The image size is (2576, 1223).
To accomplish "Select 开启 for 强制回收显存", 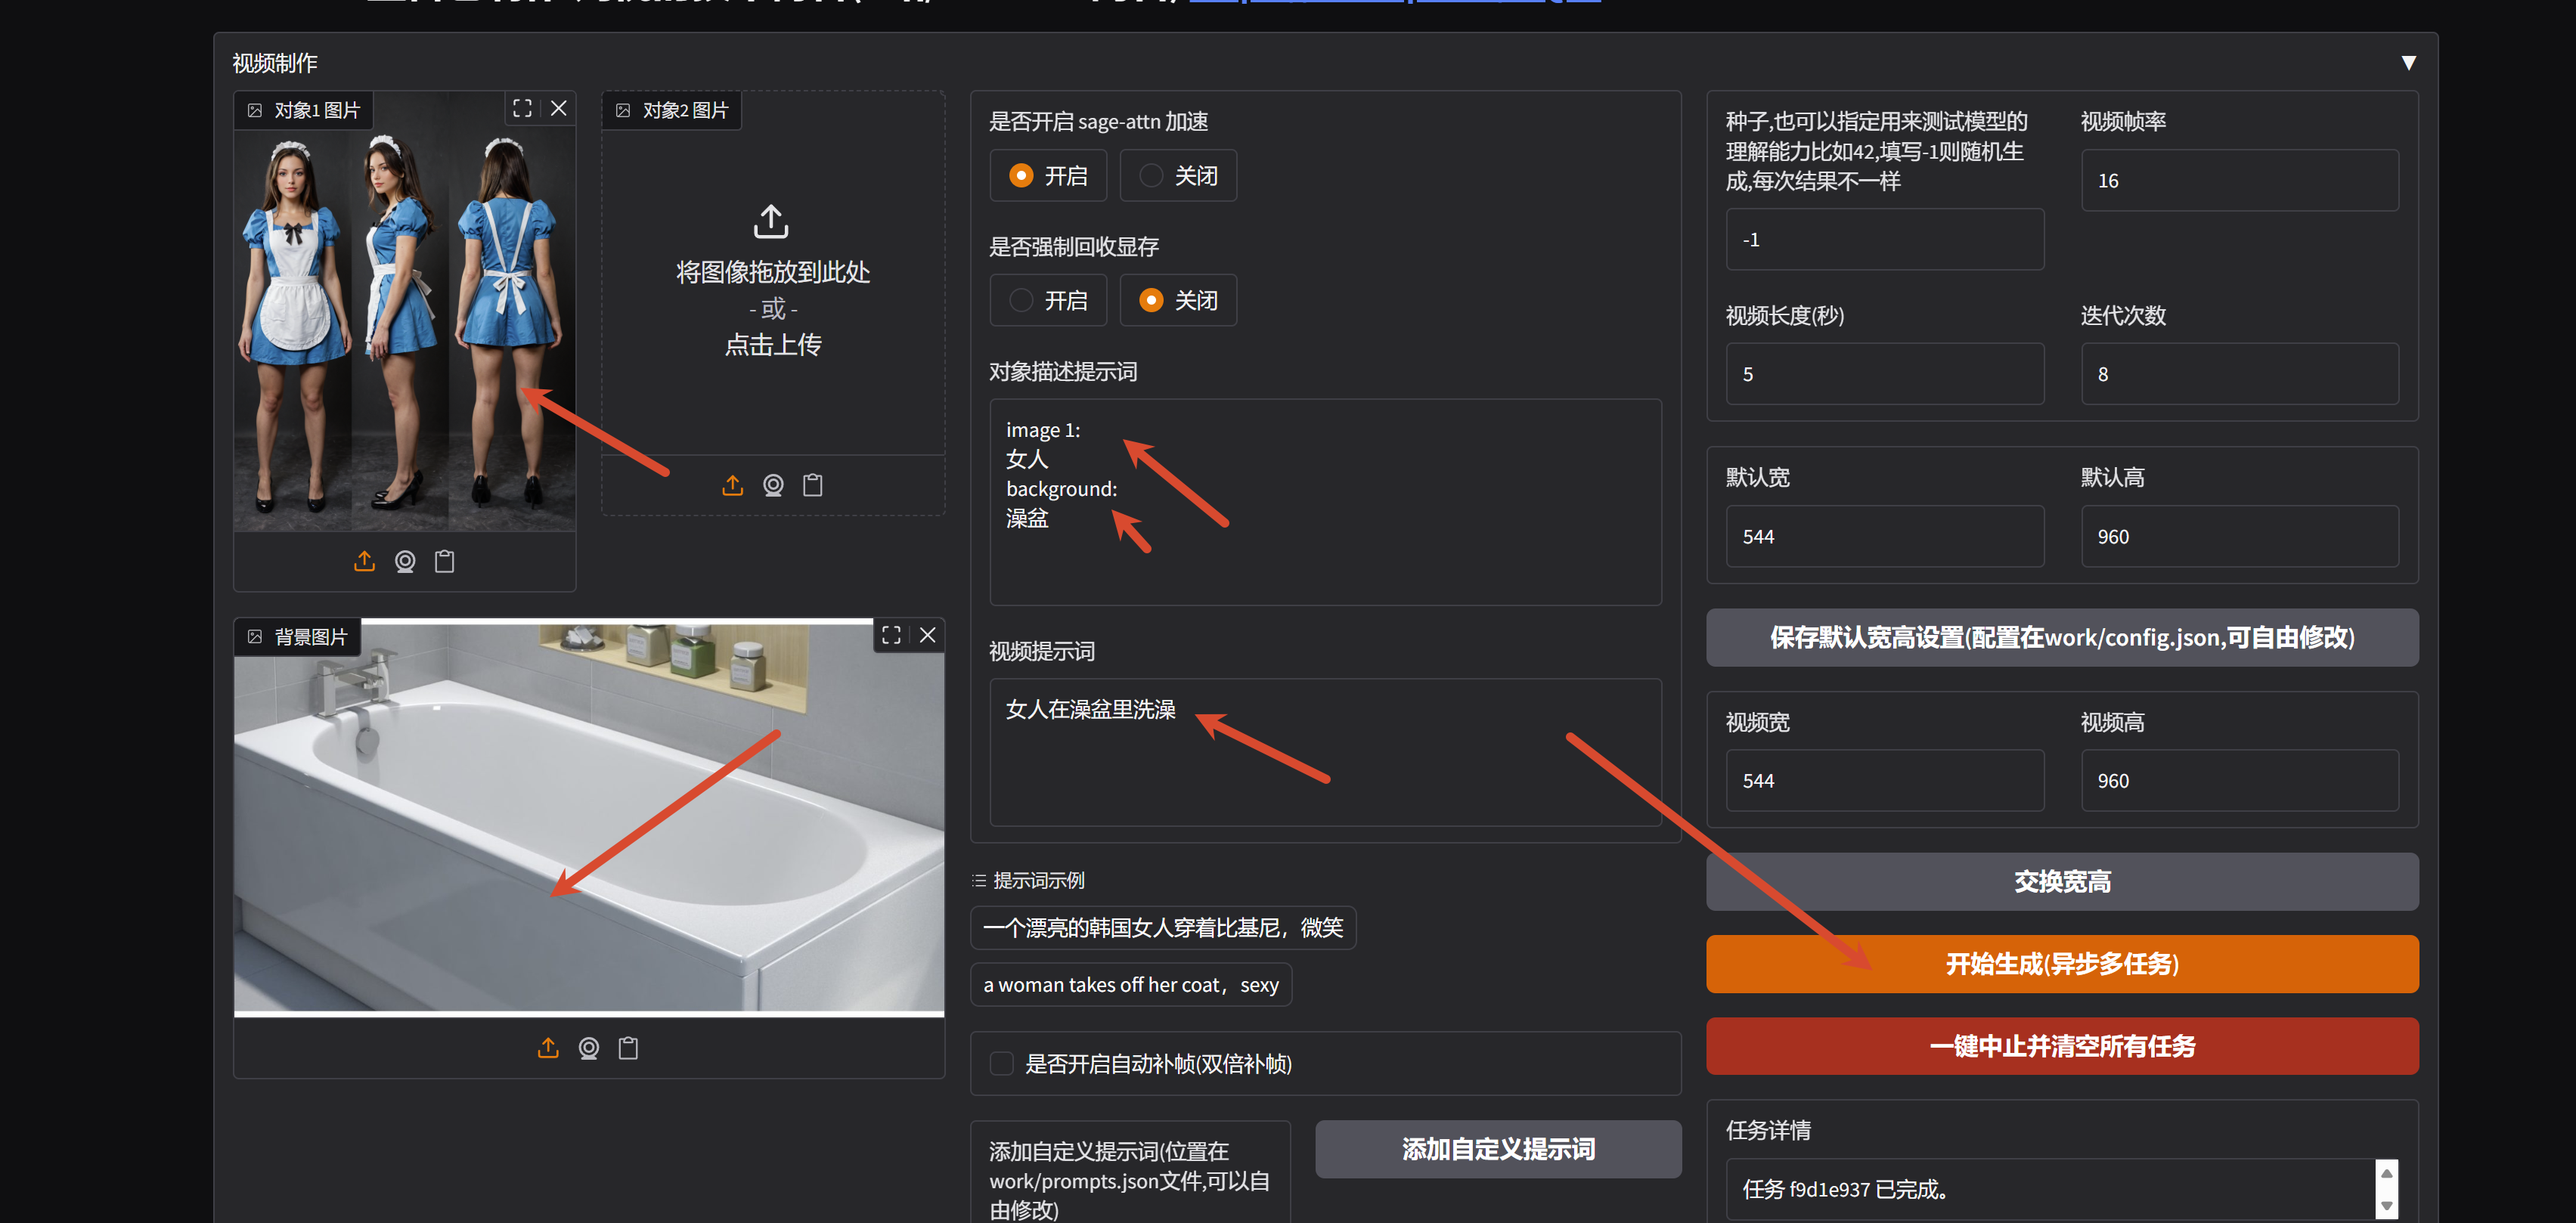I will click(x=1048, y=300).
